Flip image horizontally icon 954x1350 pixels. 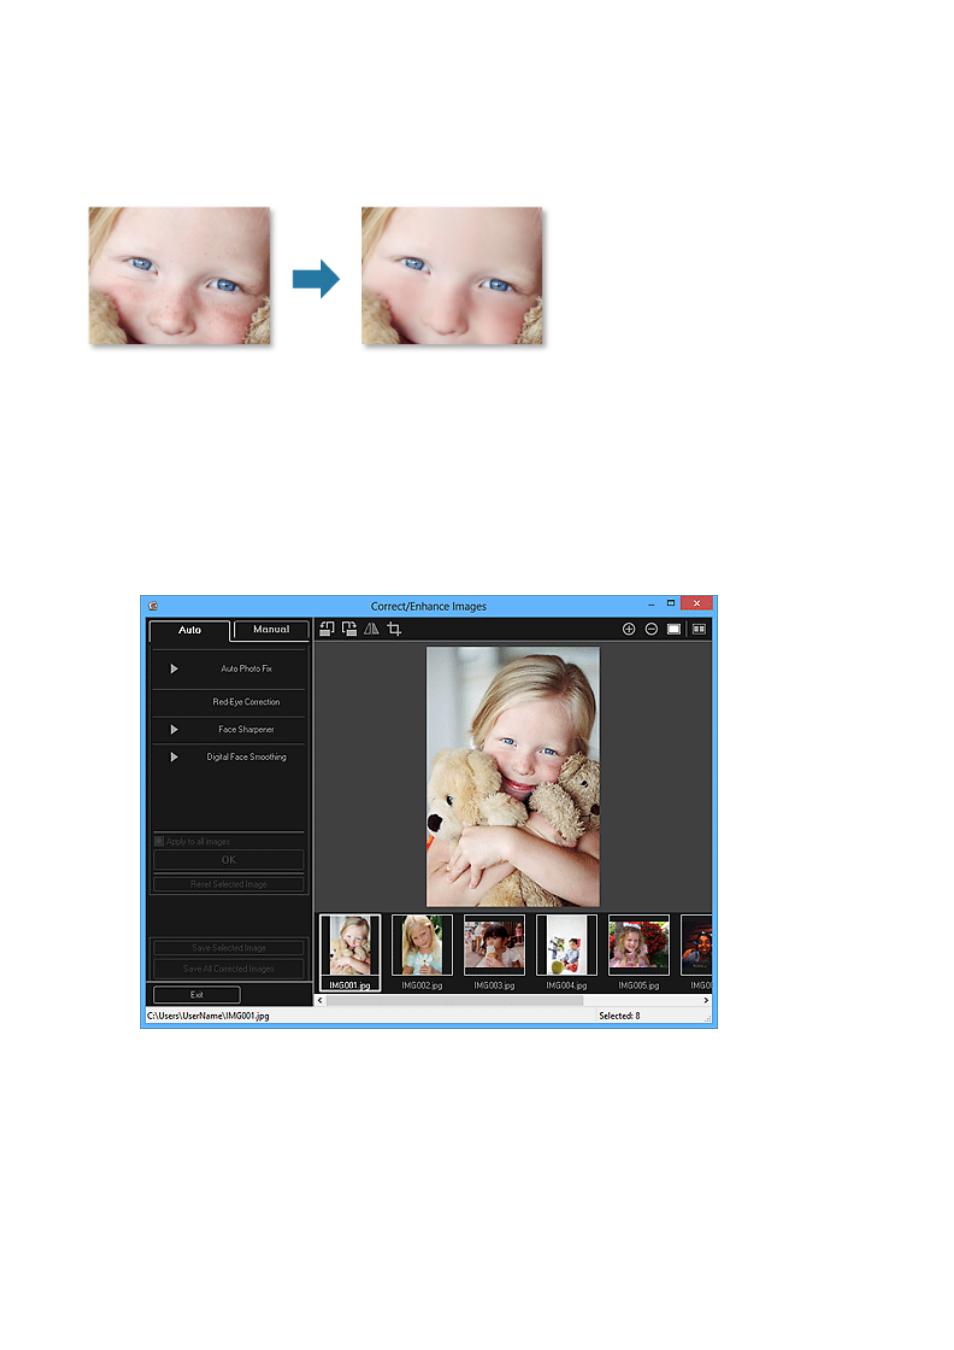(x=371, y=629)
